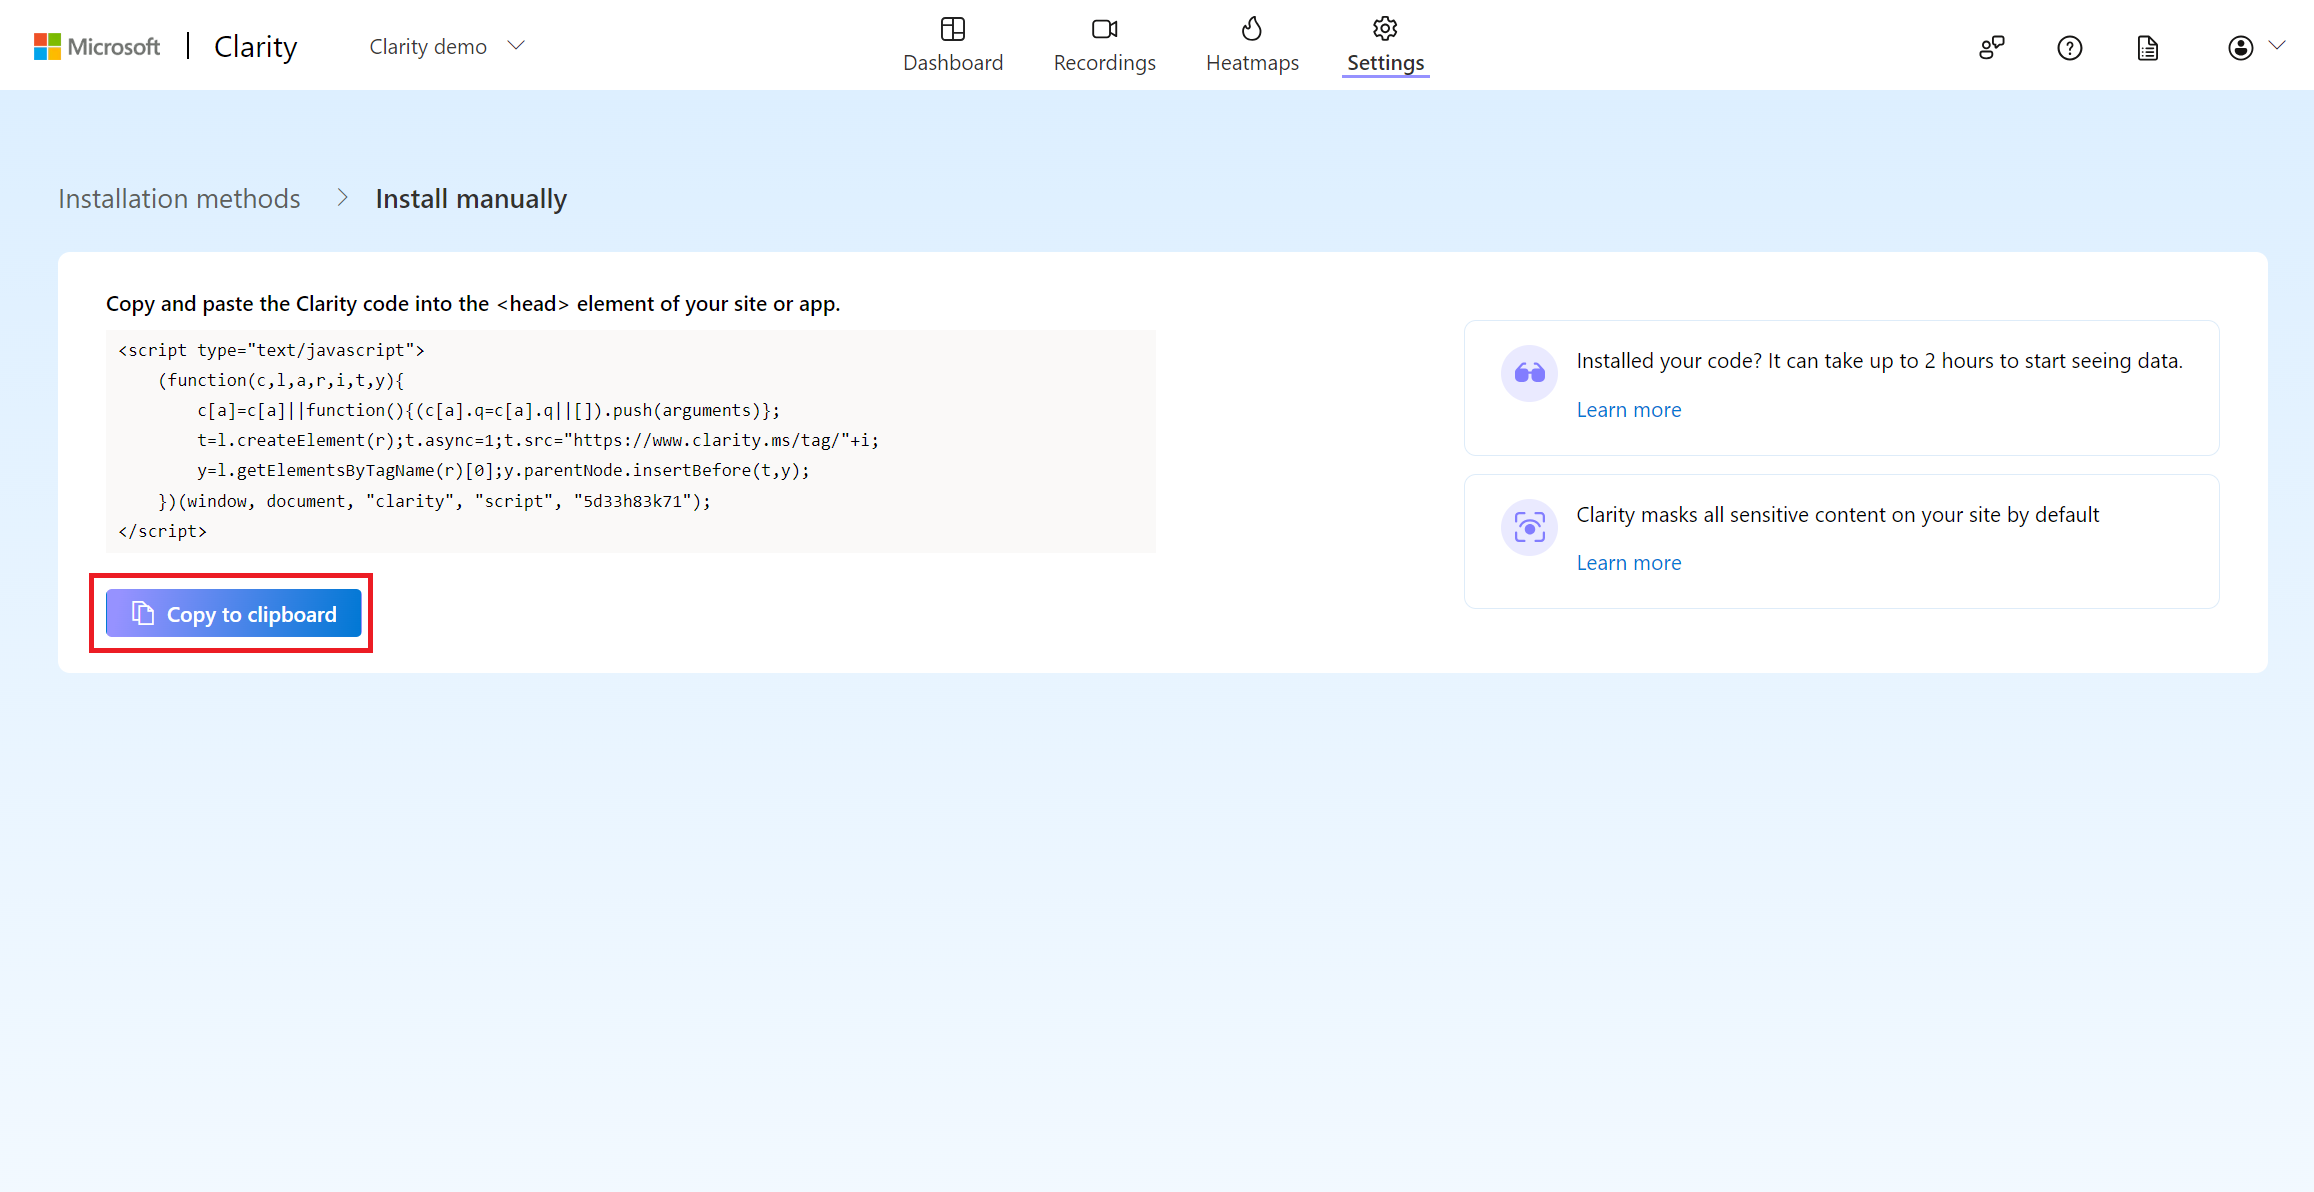Click Learn more under data timing notice

[1628, 409]
